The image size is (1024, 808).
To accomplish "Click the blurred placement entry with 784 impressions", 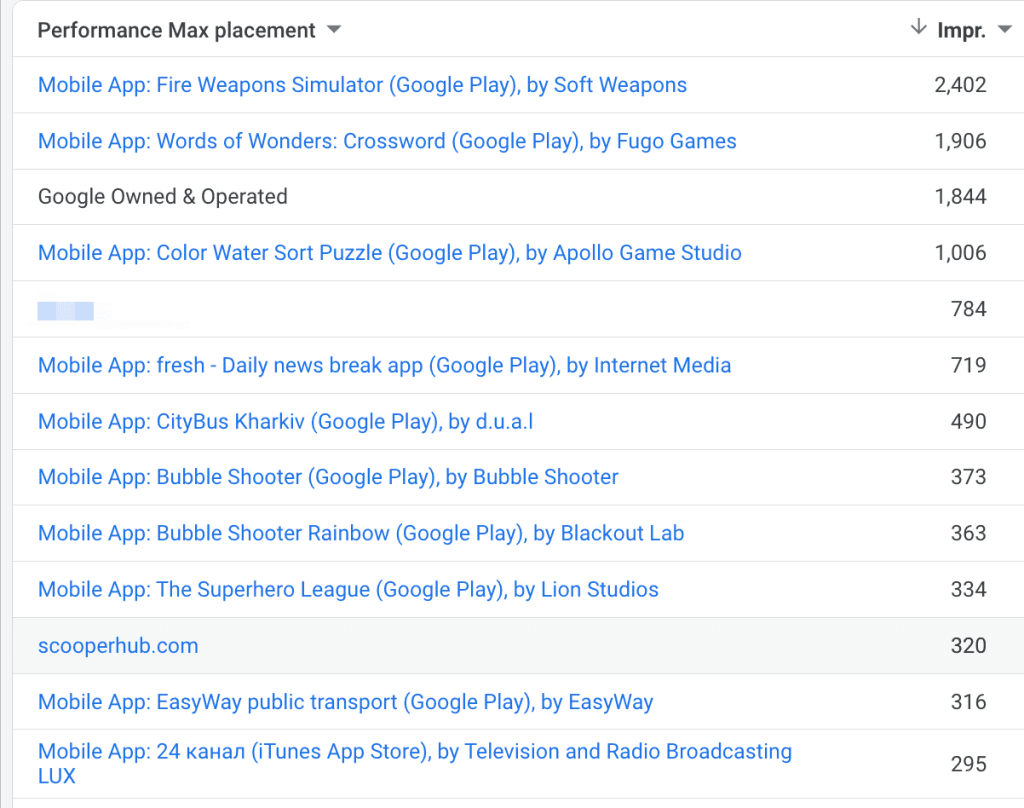I will (66, 311).
